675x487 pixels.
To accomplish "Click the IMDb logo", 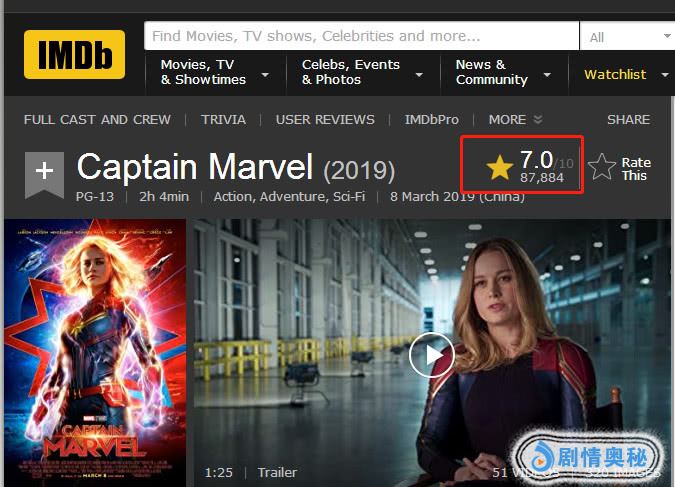I will (x=74, y=55).
